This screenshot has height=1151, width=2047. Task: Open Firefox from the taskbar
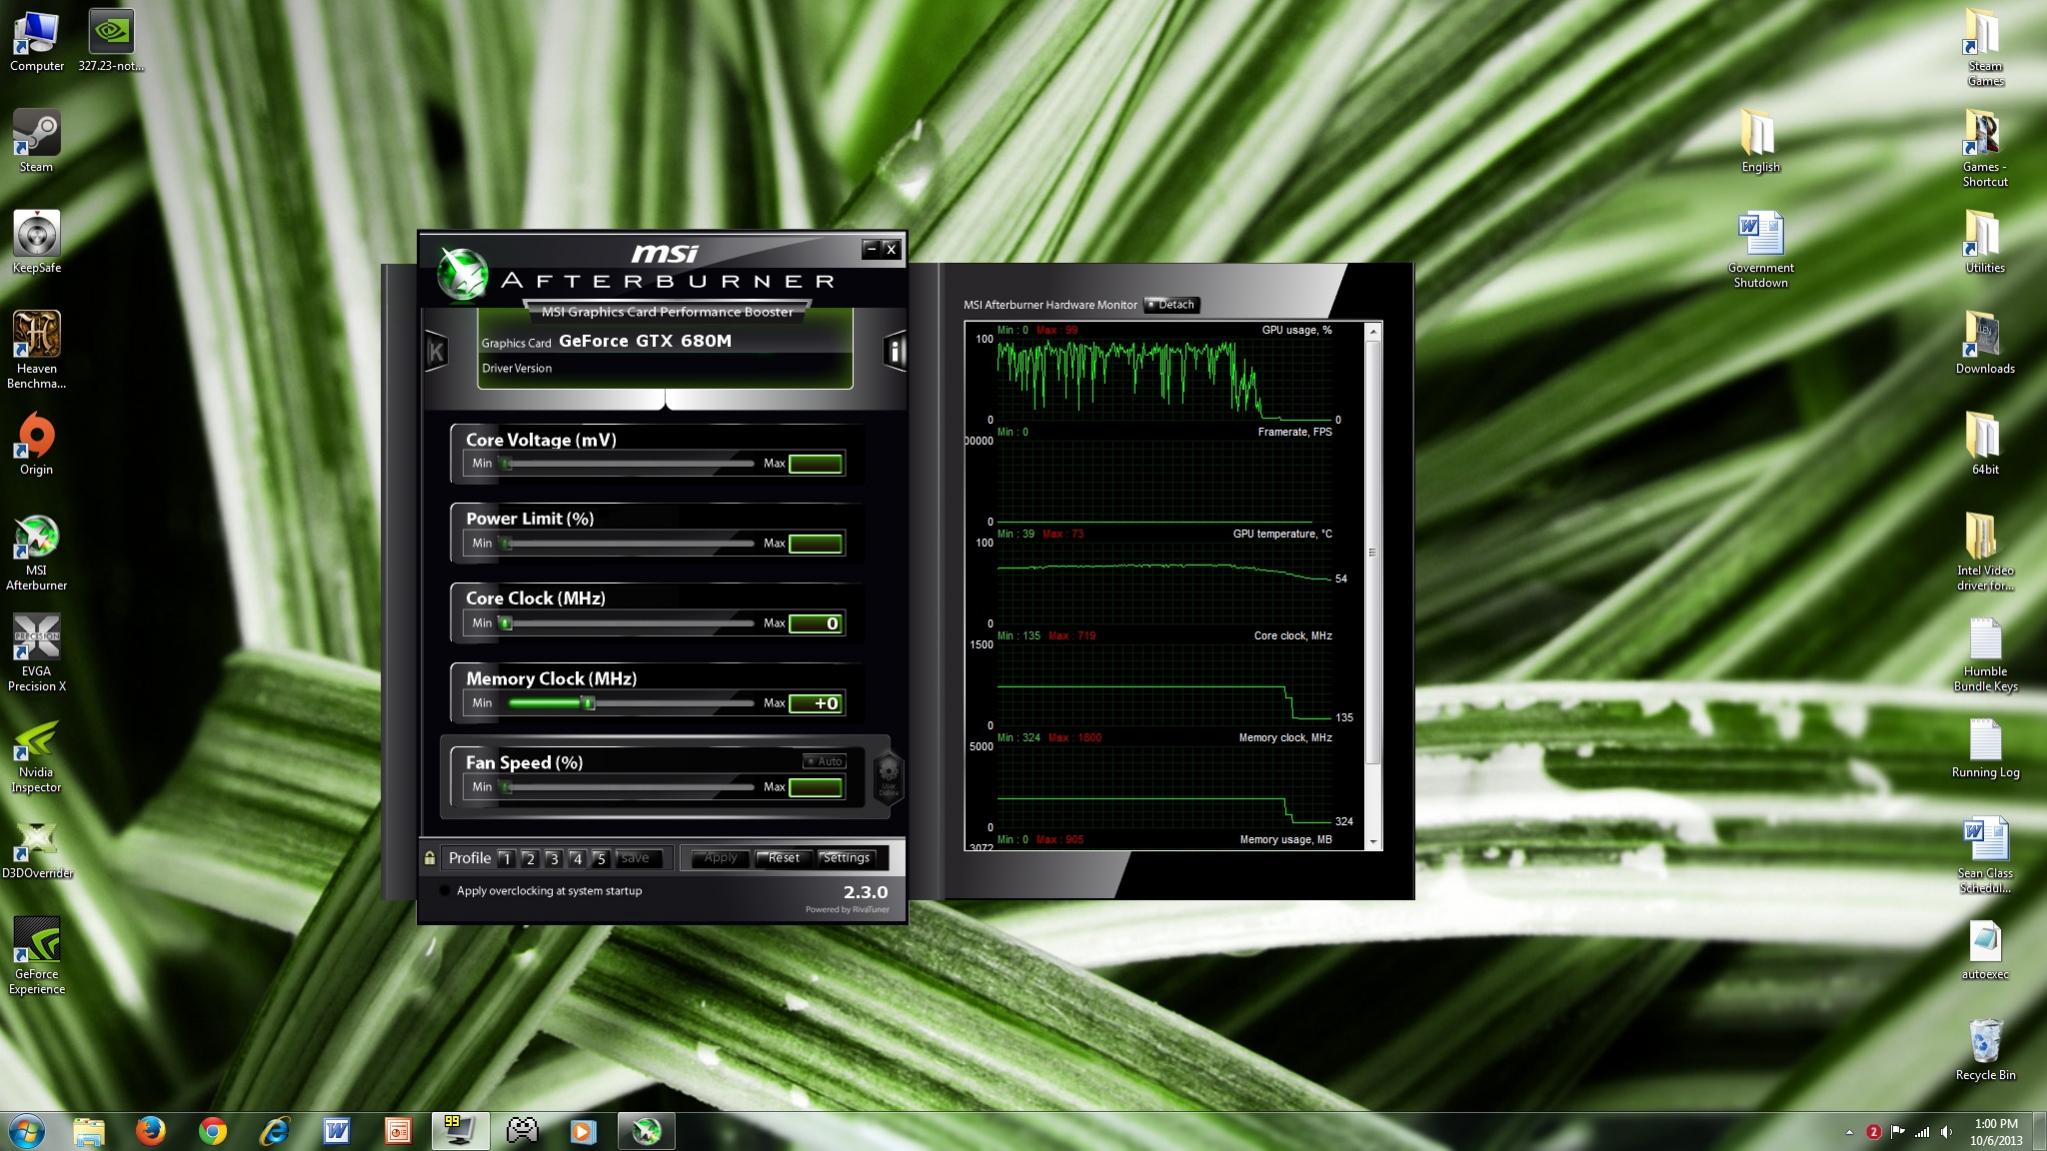150,1131
